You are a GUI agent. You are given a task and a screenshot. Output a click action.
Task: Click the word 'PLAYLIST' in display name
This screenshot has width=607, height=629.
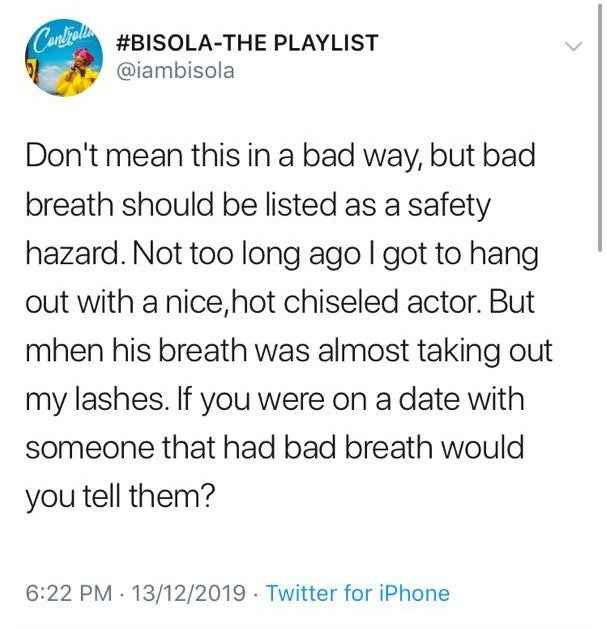click(x=326, y=43)
